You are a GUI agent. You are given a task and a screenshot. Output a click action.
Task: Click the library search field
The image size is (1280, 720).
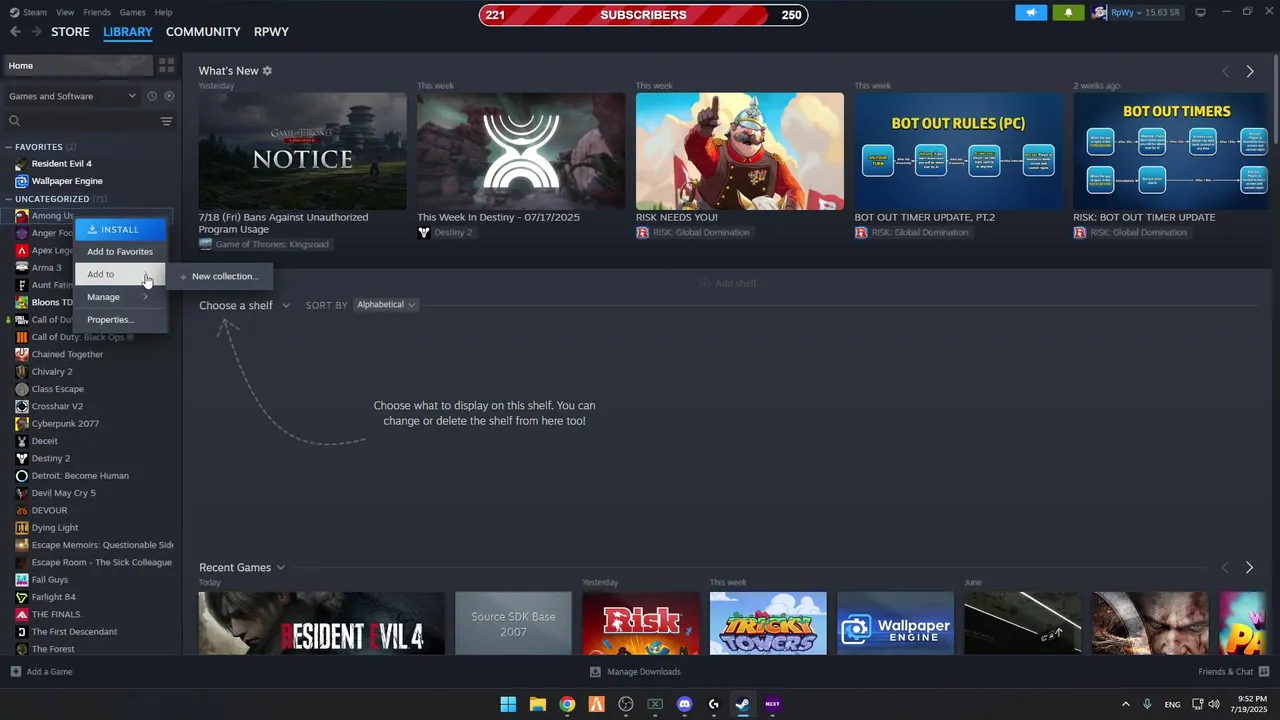click(x=80, y=121)
